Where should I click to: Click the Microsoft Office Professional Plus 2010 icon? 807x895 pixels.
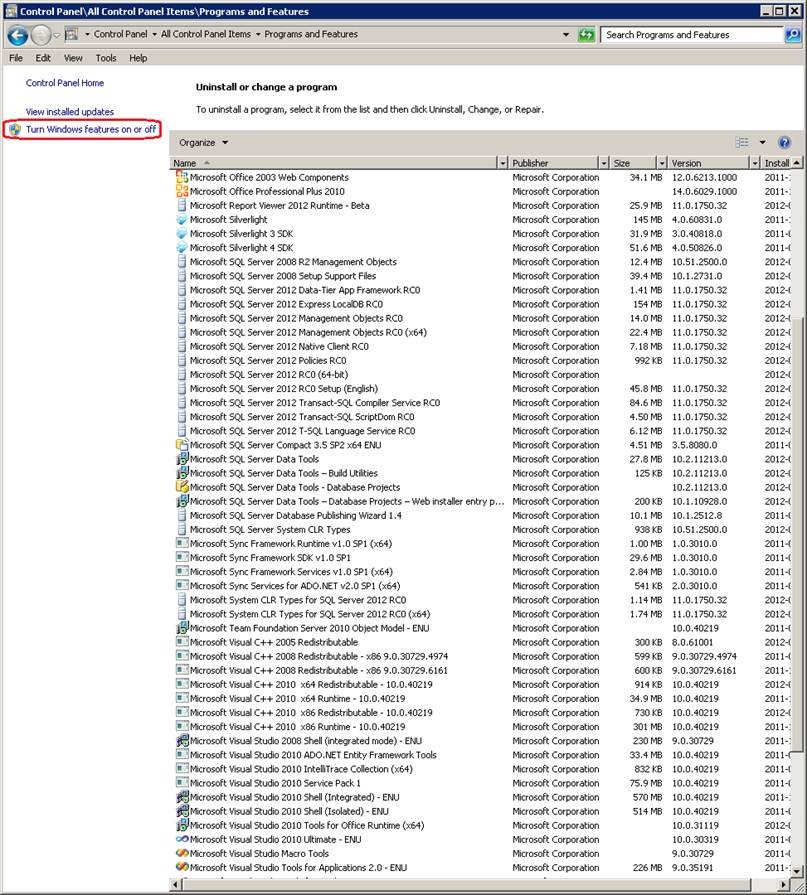click(181, 191)
